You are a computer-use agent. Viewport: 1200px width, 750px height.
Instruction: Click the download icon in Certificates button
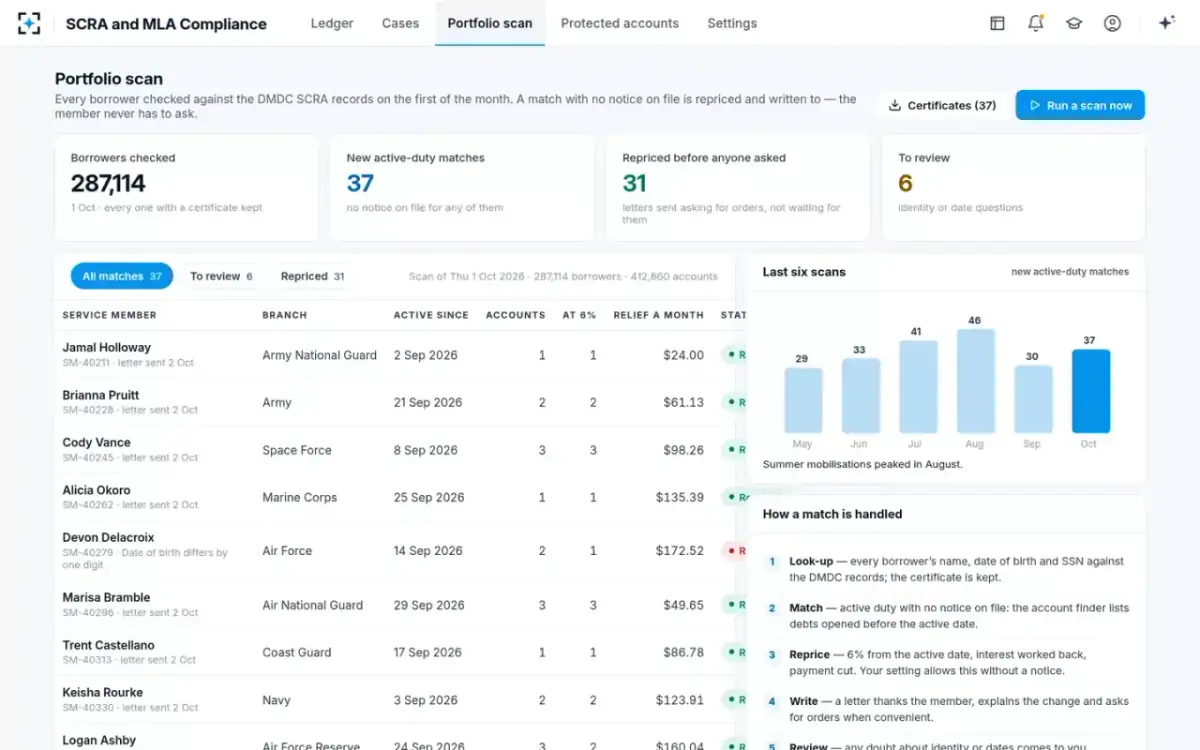click(x=895, y=105)
